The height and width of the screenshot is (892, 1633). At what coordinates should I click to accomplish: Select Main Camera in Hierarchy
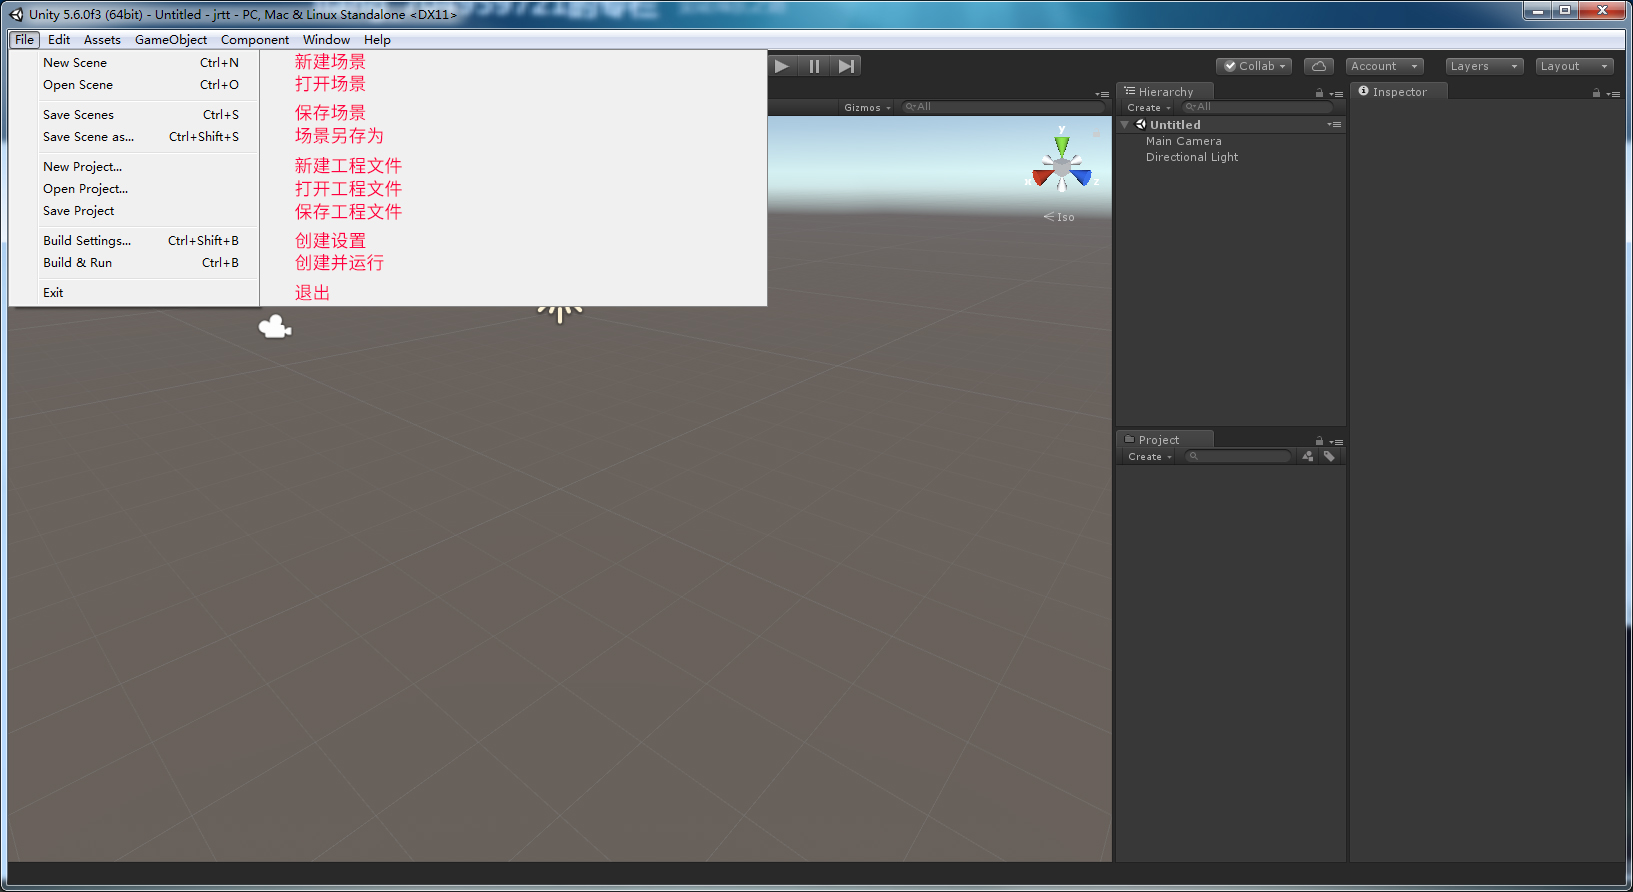tap(1183, 141)
